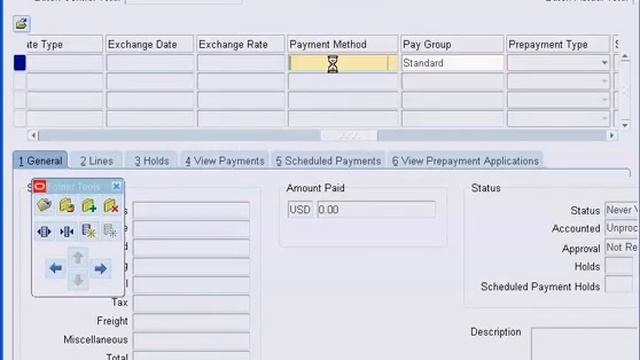Screen dimensions: 640x360
Task: Move field left with blue left arrow
Action: tap(56, 268)
